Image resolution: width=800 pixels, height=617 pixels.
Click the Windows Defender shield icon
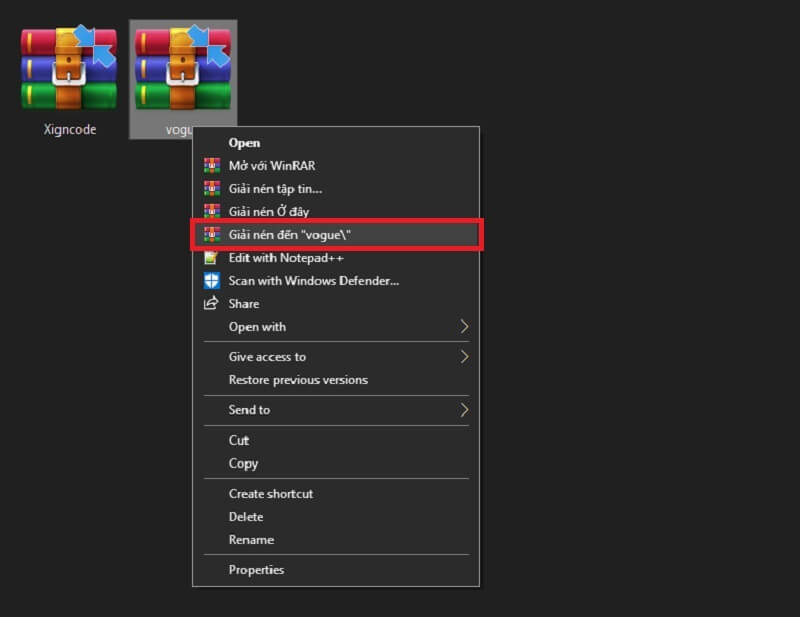(x=211, y=281)
